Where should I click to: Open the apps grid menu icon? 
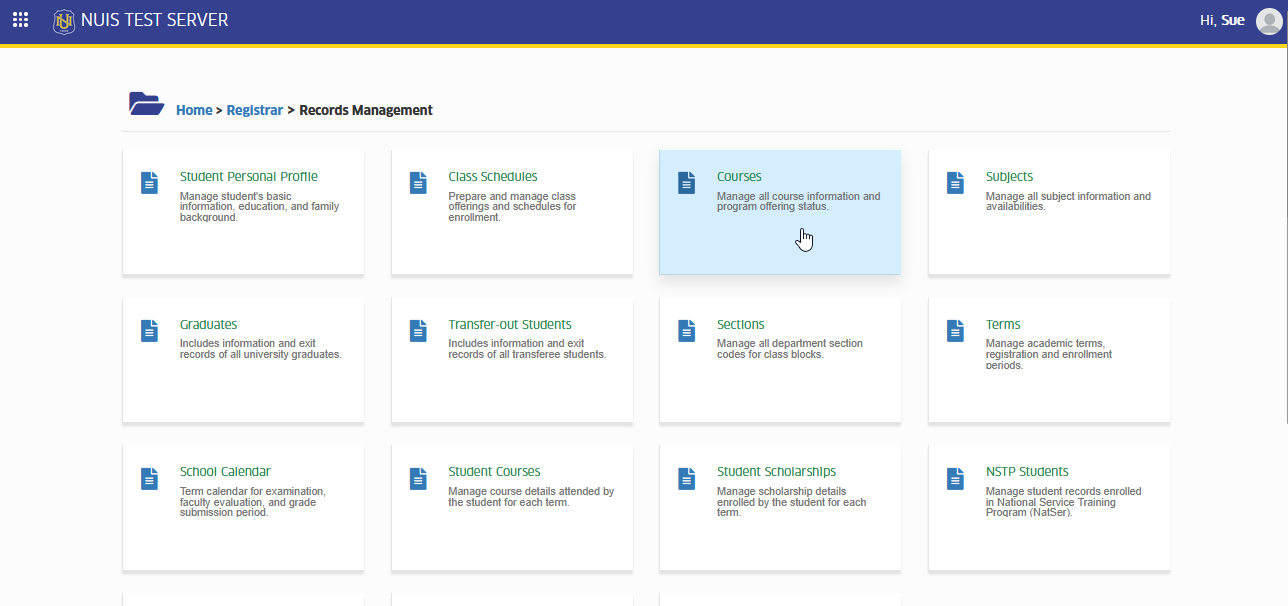pyautogui.click(x=20, y=20)
